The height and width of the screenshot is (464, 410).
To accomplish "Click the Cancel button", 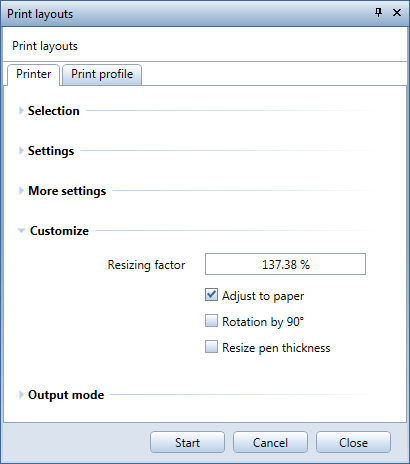I will (270, 442).
